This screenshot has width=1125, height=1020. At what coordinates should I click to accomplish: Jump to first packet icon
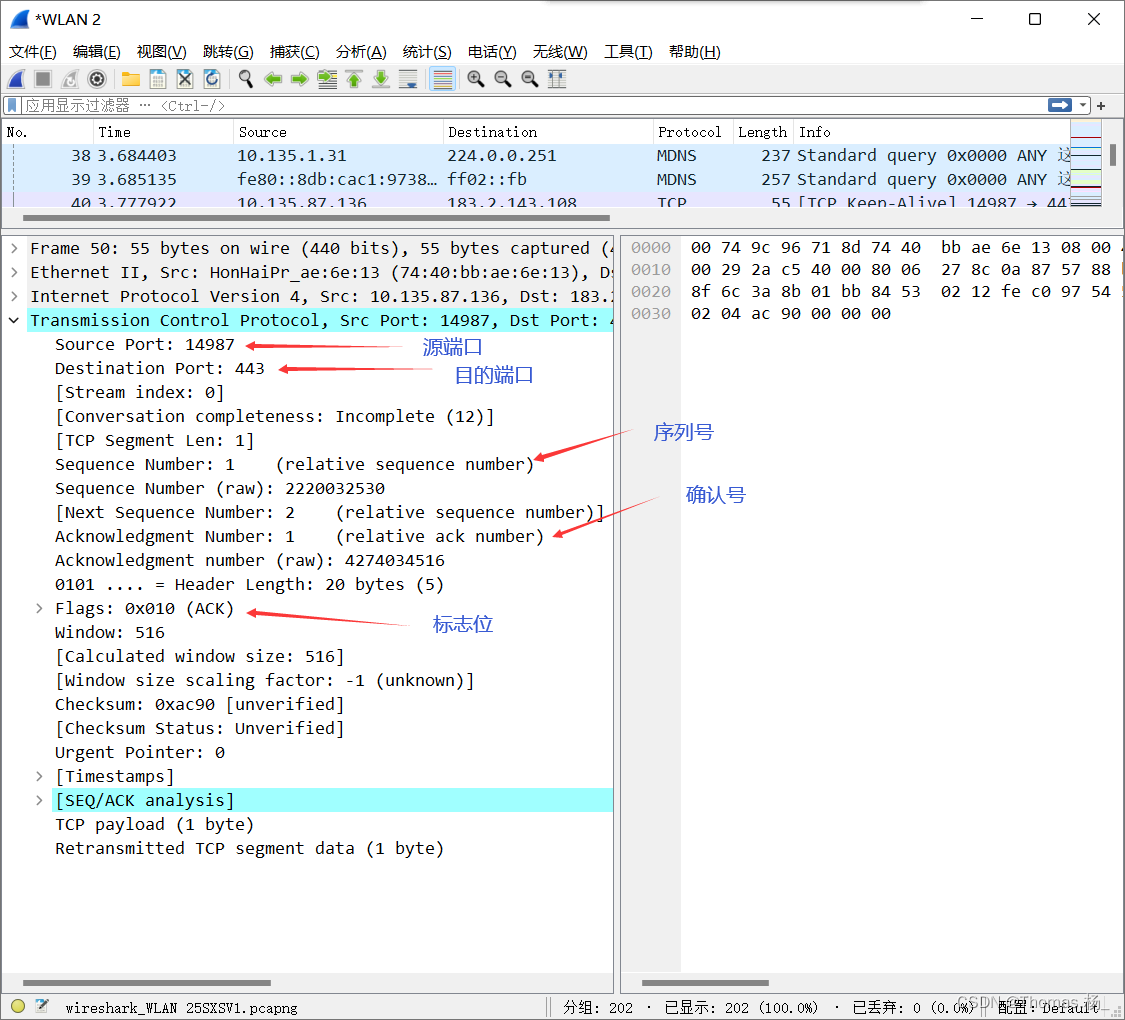click(354, 79)
